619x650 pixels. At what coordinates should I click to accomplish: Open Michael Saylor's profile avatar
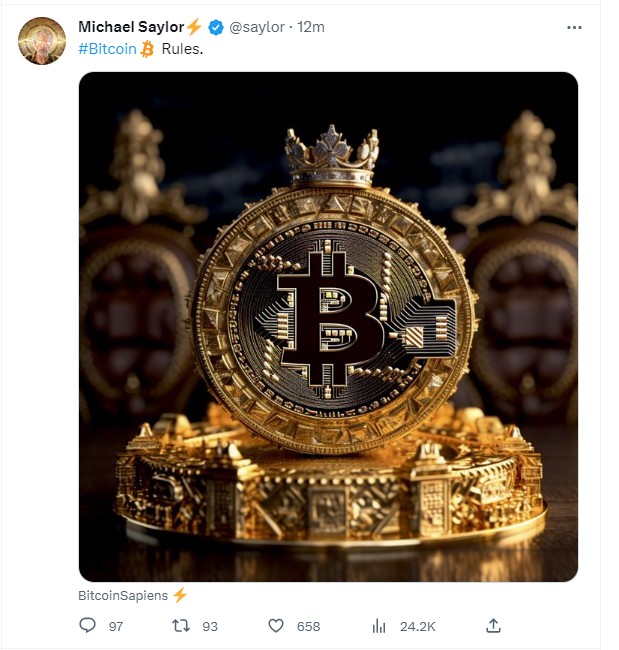tap(42, 41)
